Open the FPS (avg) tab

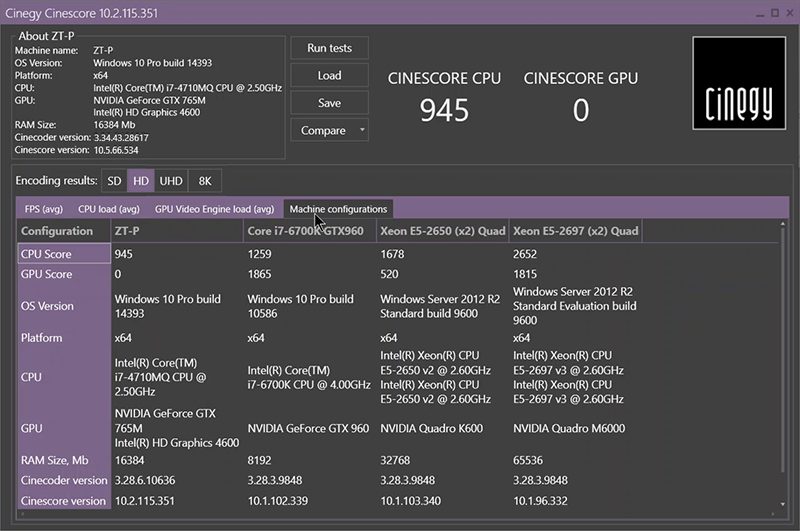pos(44,209)
